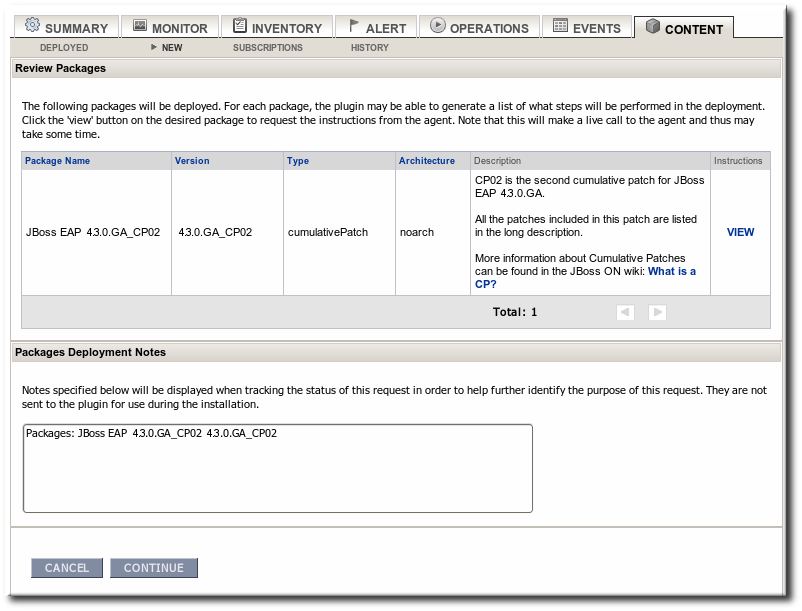Switch to the Subscriptions subtab

click(x=267, y=48)
